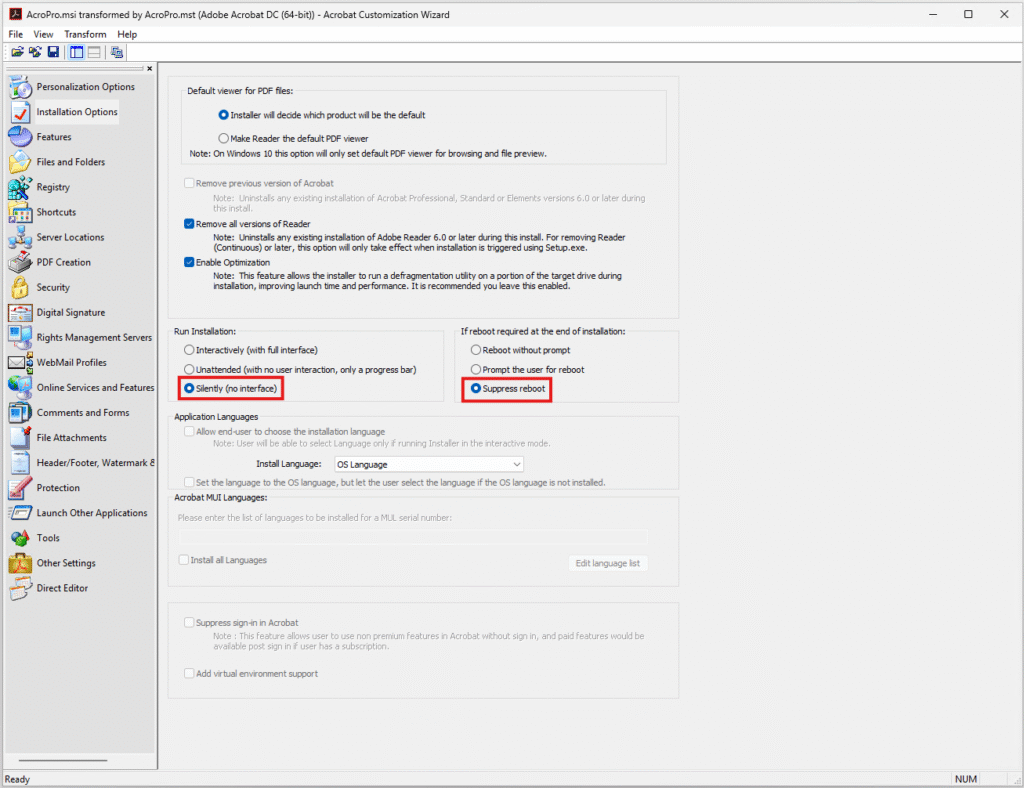The width and height of the screenshot is (1024, 788).
Task: Click the Save floppy disk toolbar icon
Action: (52, 52)
